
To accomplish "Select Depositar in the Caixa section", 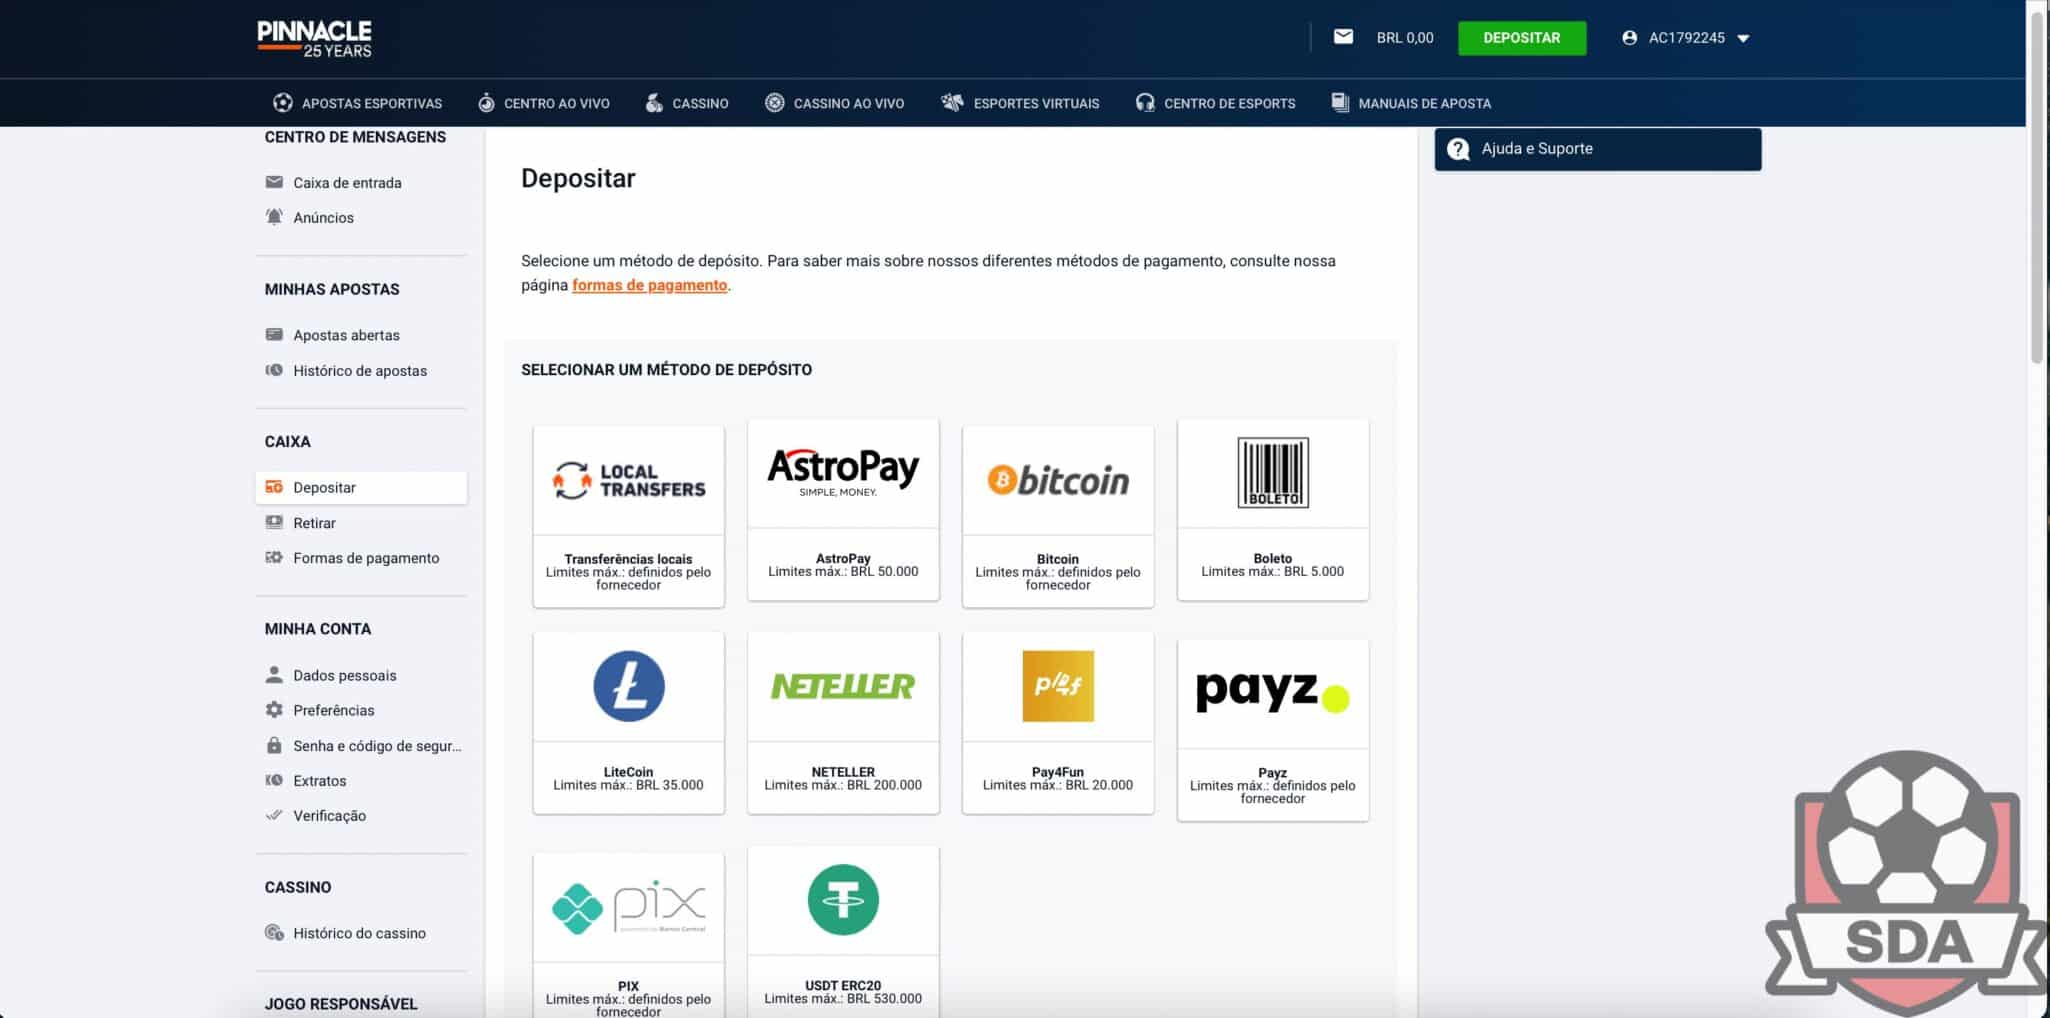I will click(361, 488).
